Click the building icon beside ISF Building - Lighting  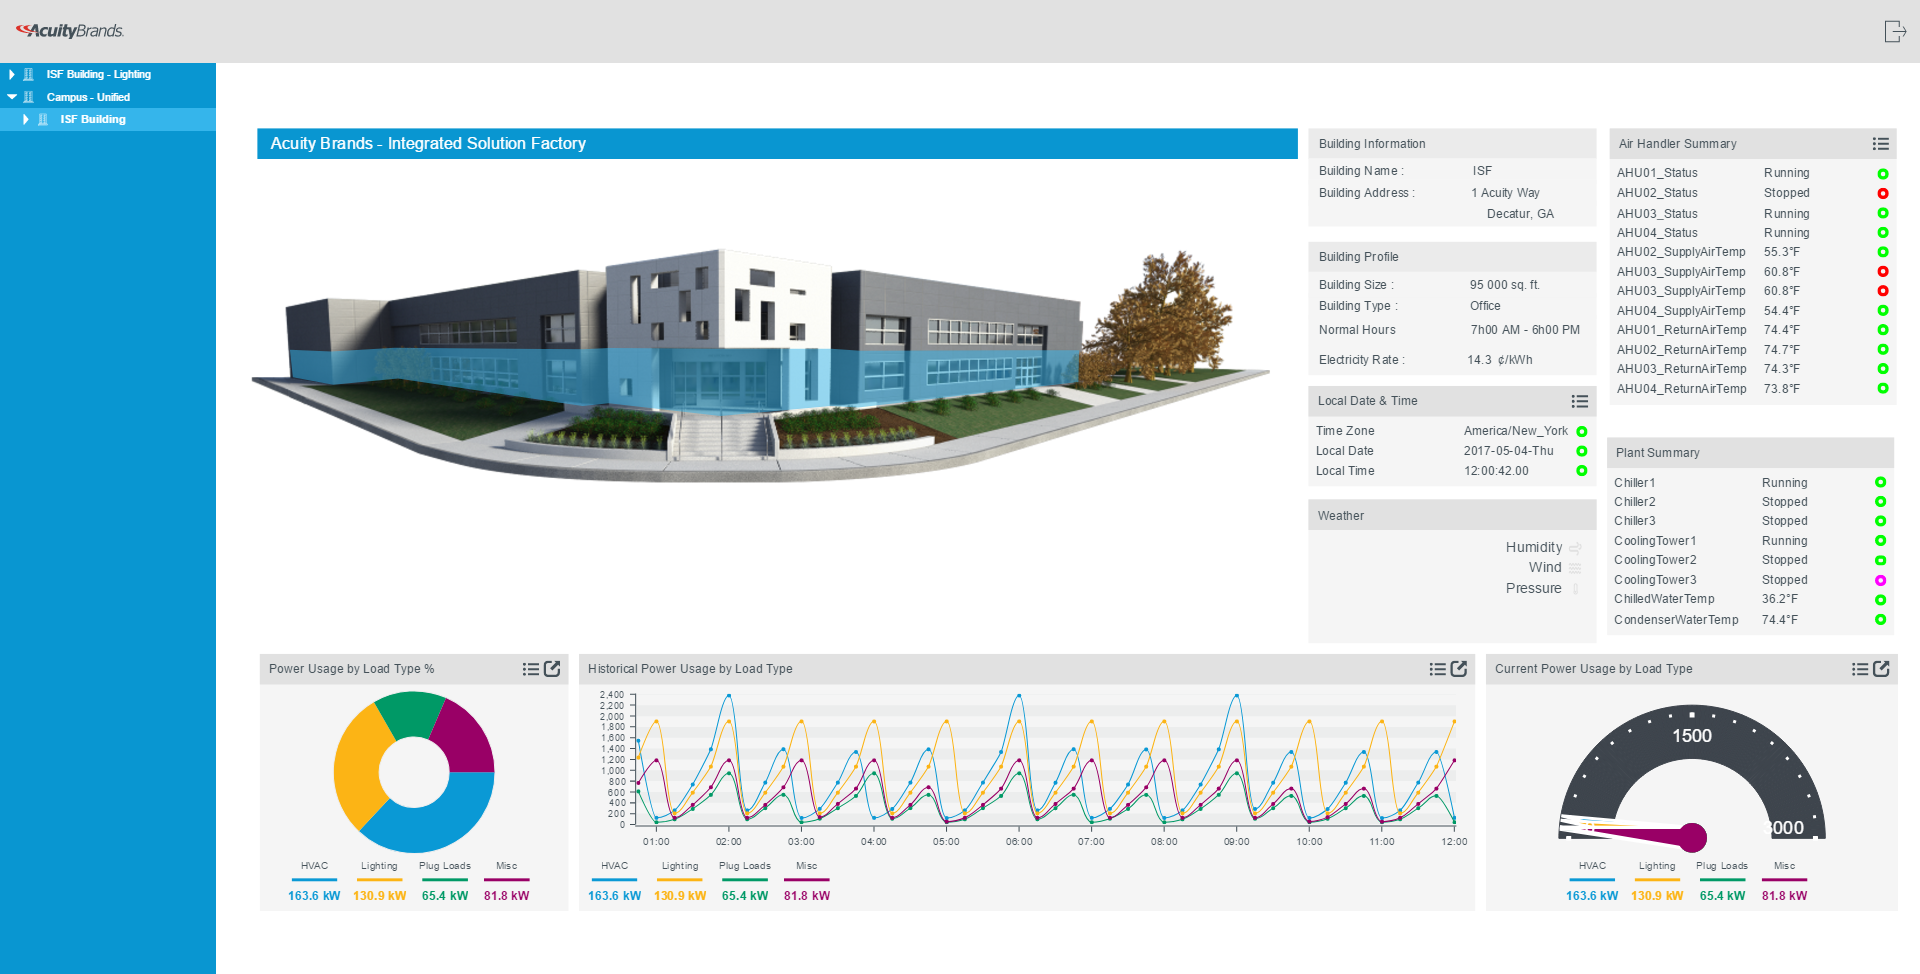(28, 74)
